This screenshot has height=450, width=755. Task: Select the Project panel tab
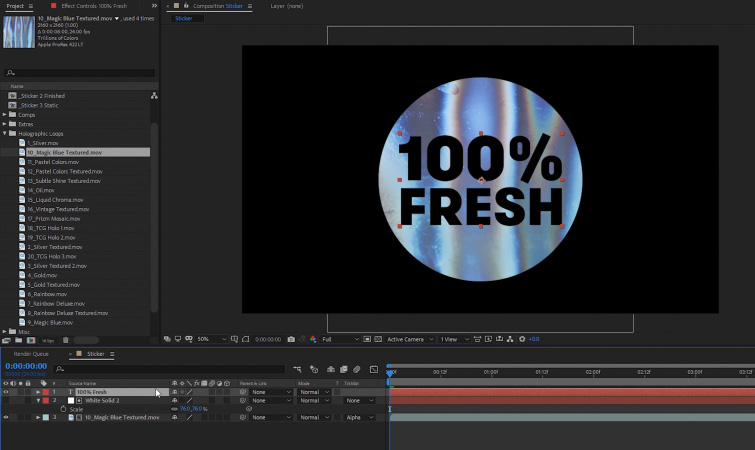coord(15,6)
